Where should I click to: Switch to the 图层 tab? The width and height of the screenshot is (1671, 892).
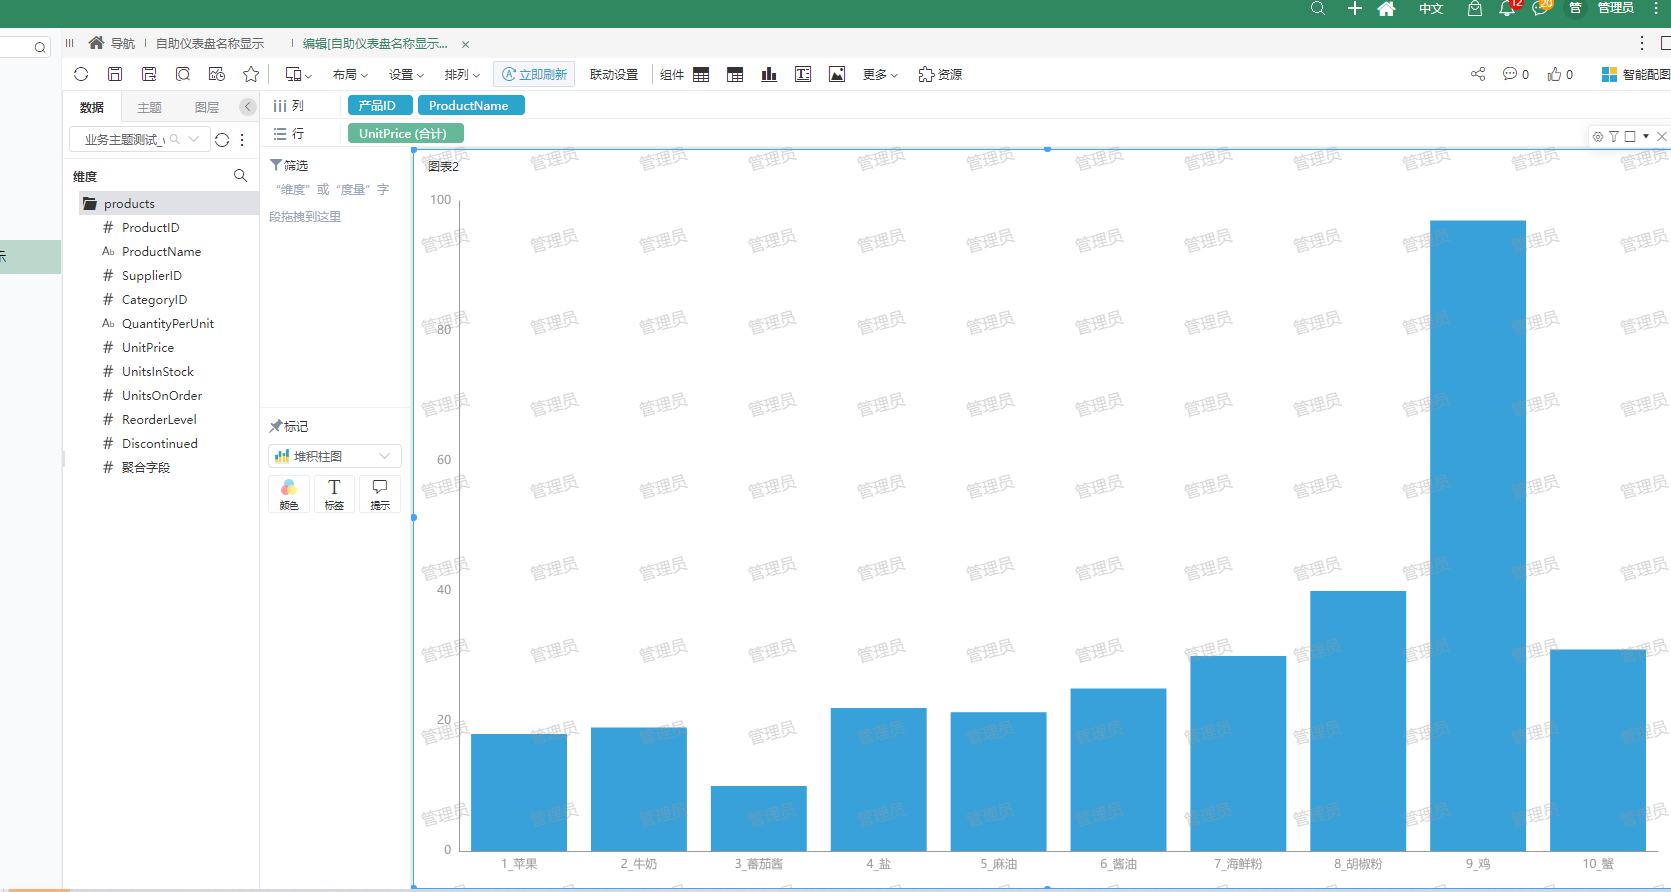(x=207, y=107)
